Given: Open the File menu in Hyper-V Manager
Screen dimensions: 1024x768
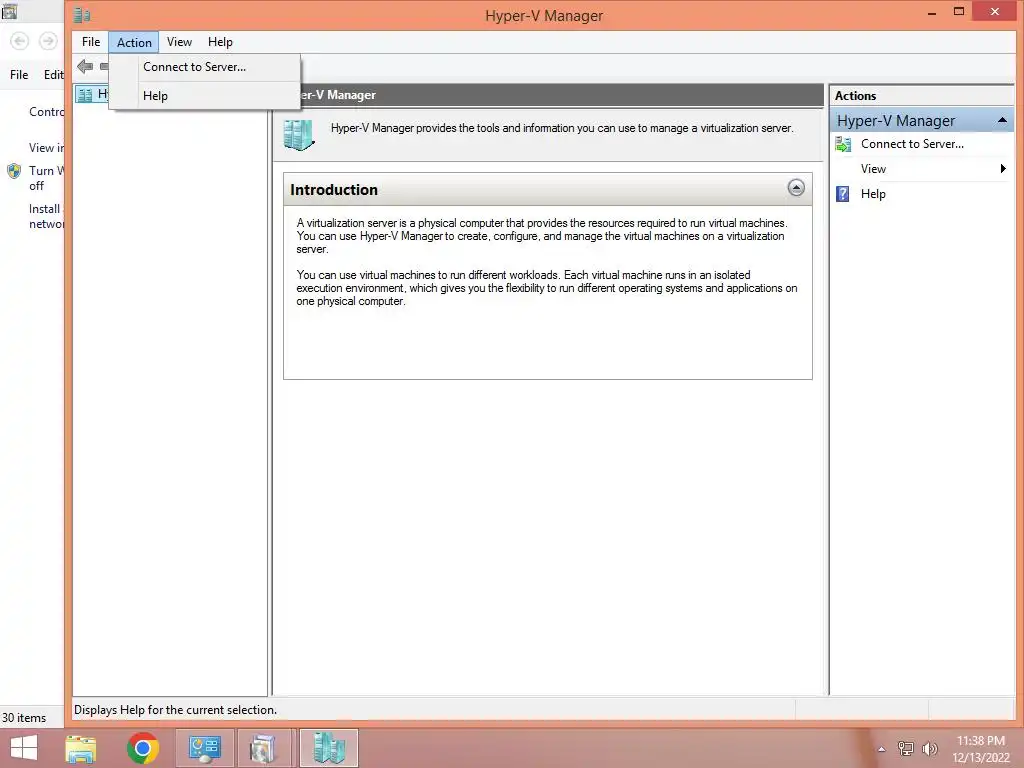Looking at the screenshot, I should point(91,42).
